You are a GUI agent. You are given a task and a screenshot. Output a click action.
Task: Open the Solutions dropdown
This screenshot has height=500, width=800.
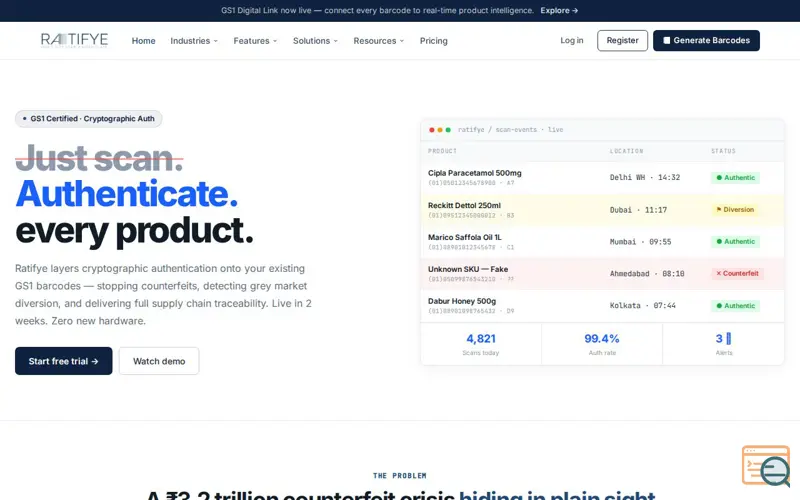point(315,40)
